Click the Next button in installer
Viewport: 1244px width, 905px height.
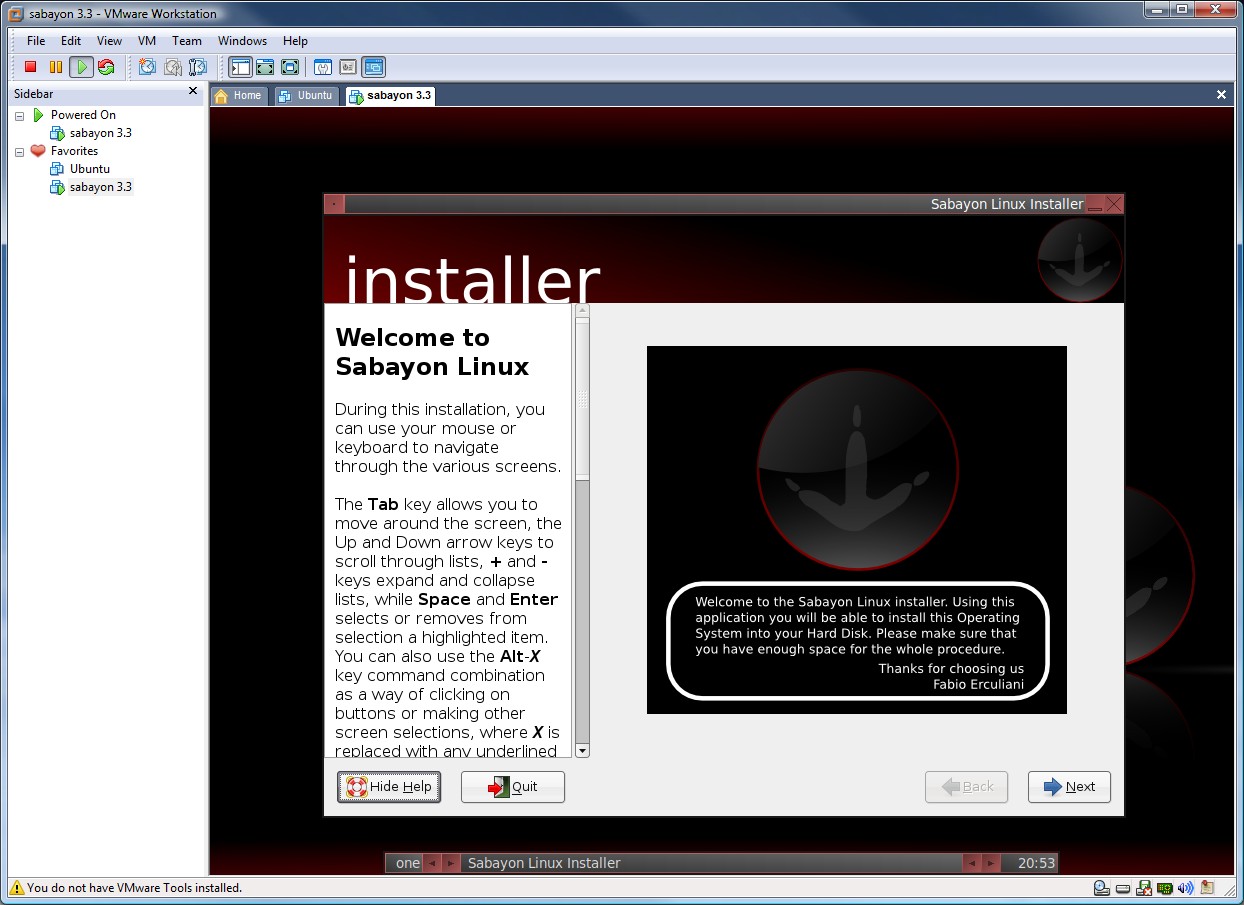click(x=1069, y=787)
